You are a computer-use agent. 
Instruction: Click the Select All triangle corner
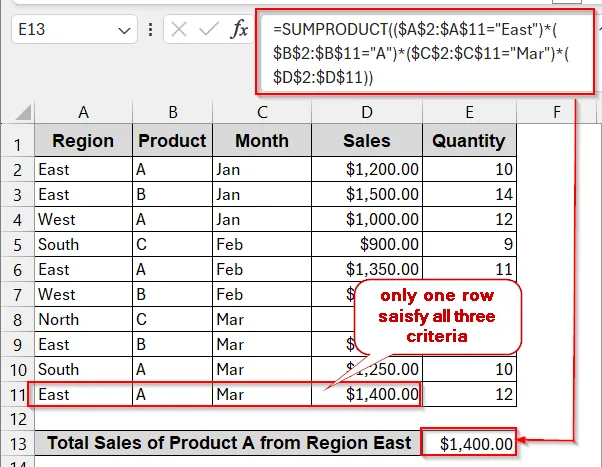click(x=22, y=112)
